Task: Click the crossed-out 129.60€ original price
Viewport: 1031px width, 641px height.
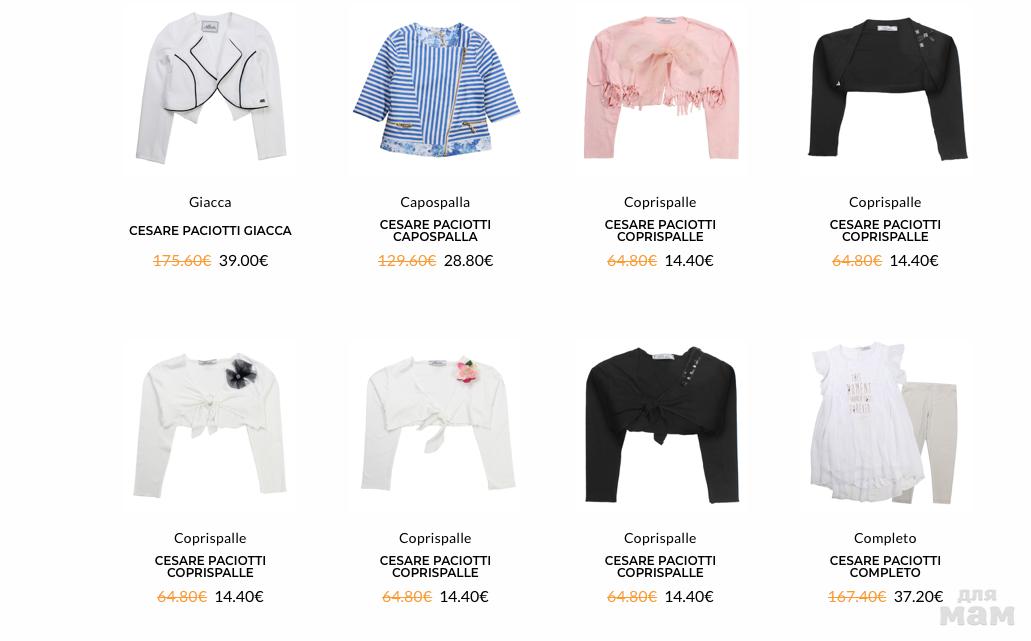Action: click(x=407, y=260)
